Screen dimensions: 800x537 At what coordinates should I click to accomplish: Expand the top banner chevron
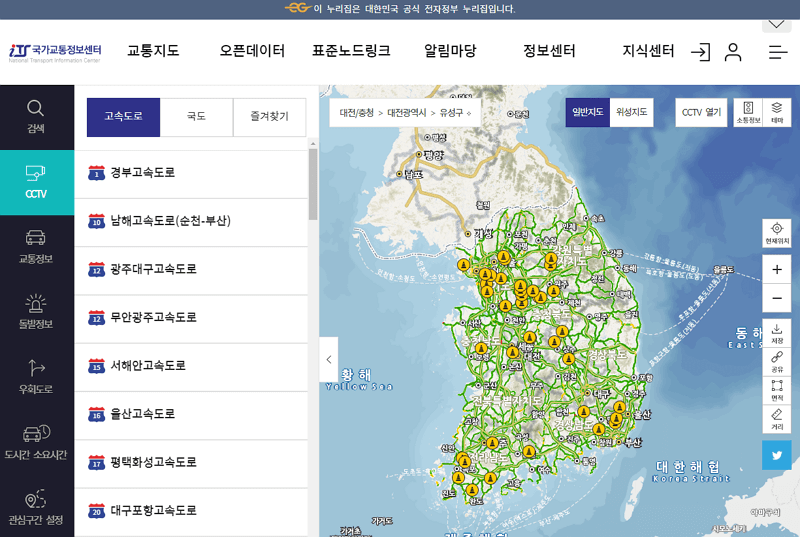(777, 25)
